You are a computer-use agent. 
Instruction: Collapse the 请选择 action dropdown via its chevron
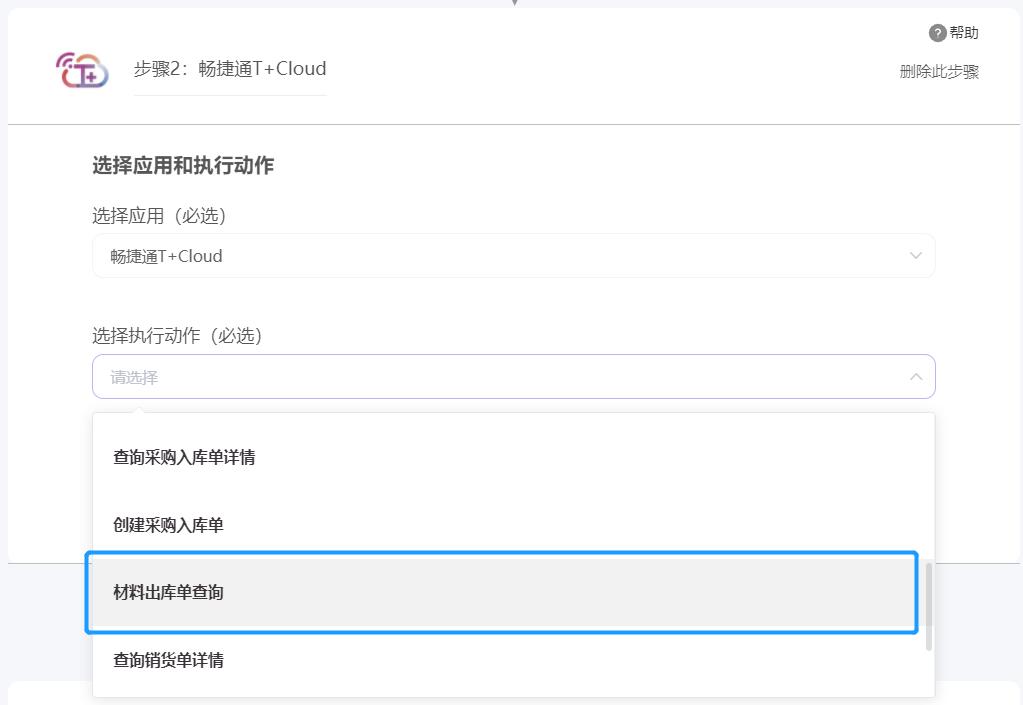pos(915,376)
